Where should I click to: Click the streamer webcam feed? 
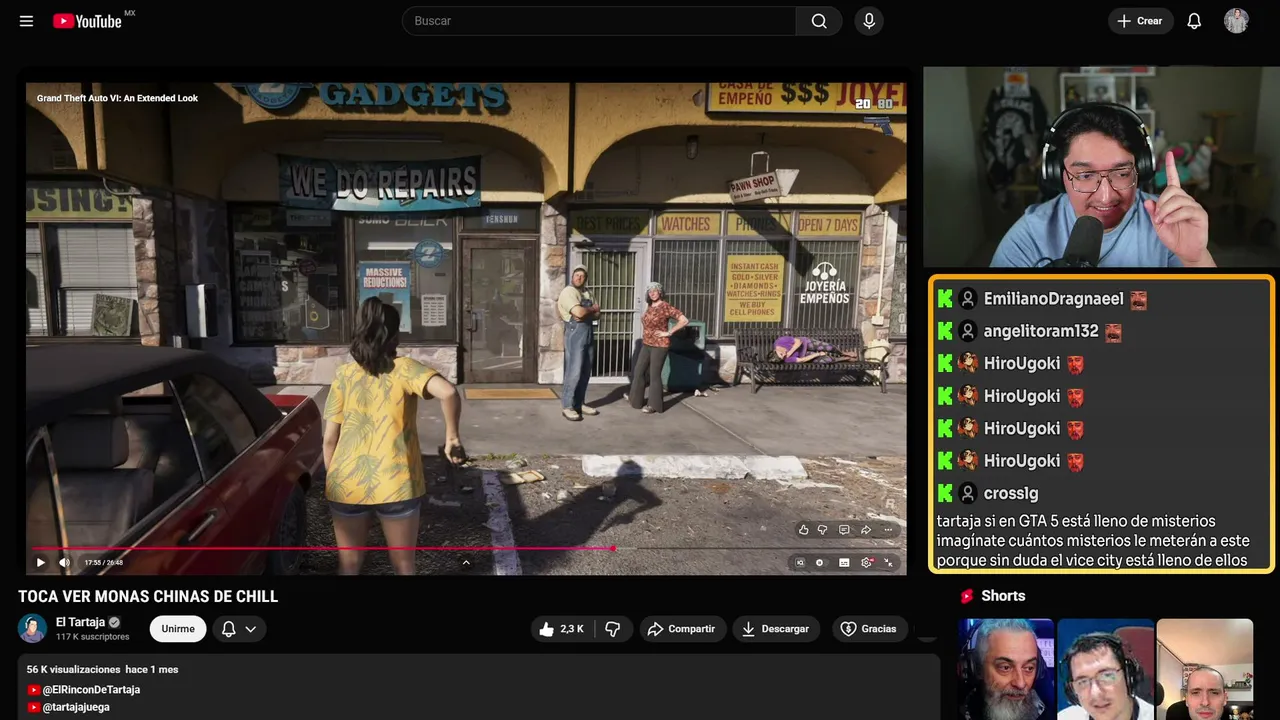(1101, 167)
